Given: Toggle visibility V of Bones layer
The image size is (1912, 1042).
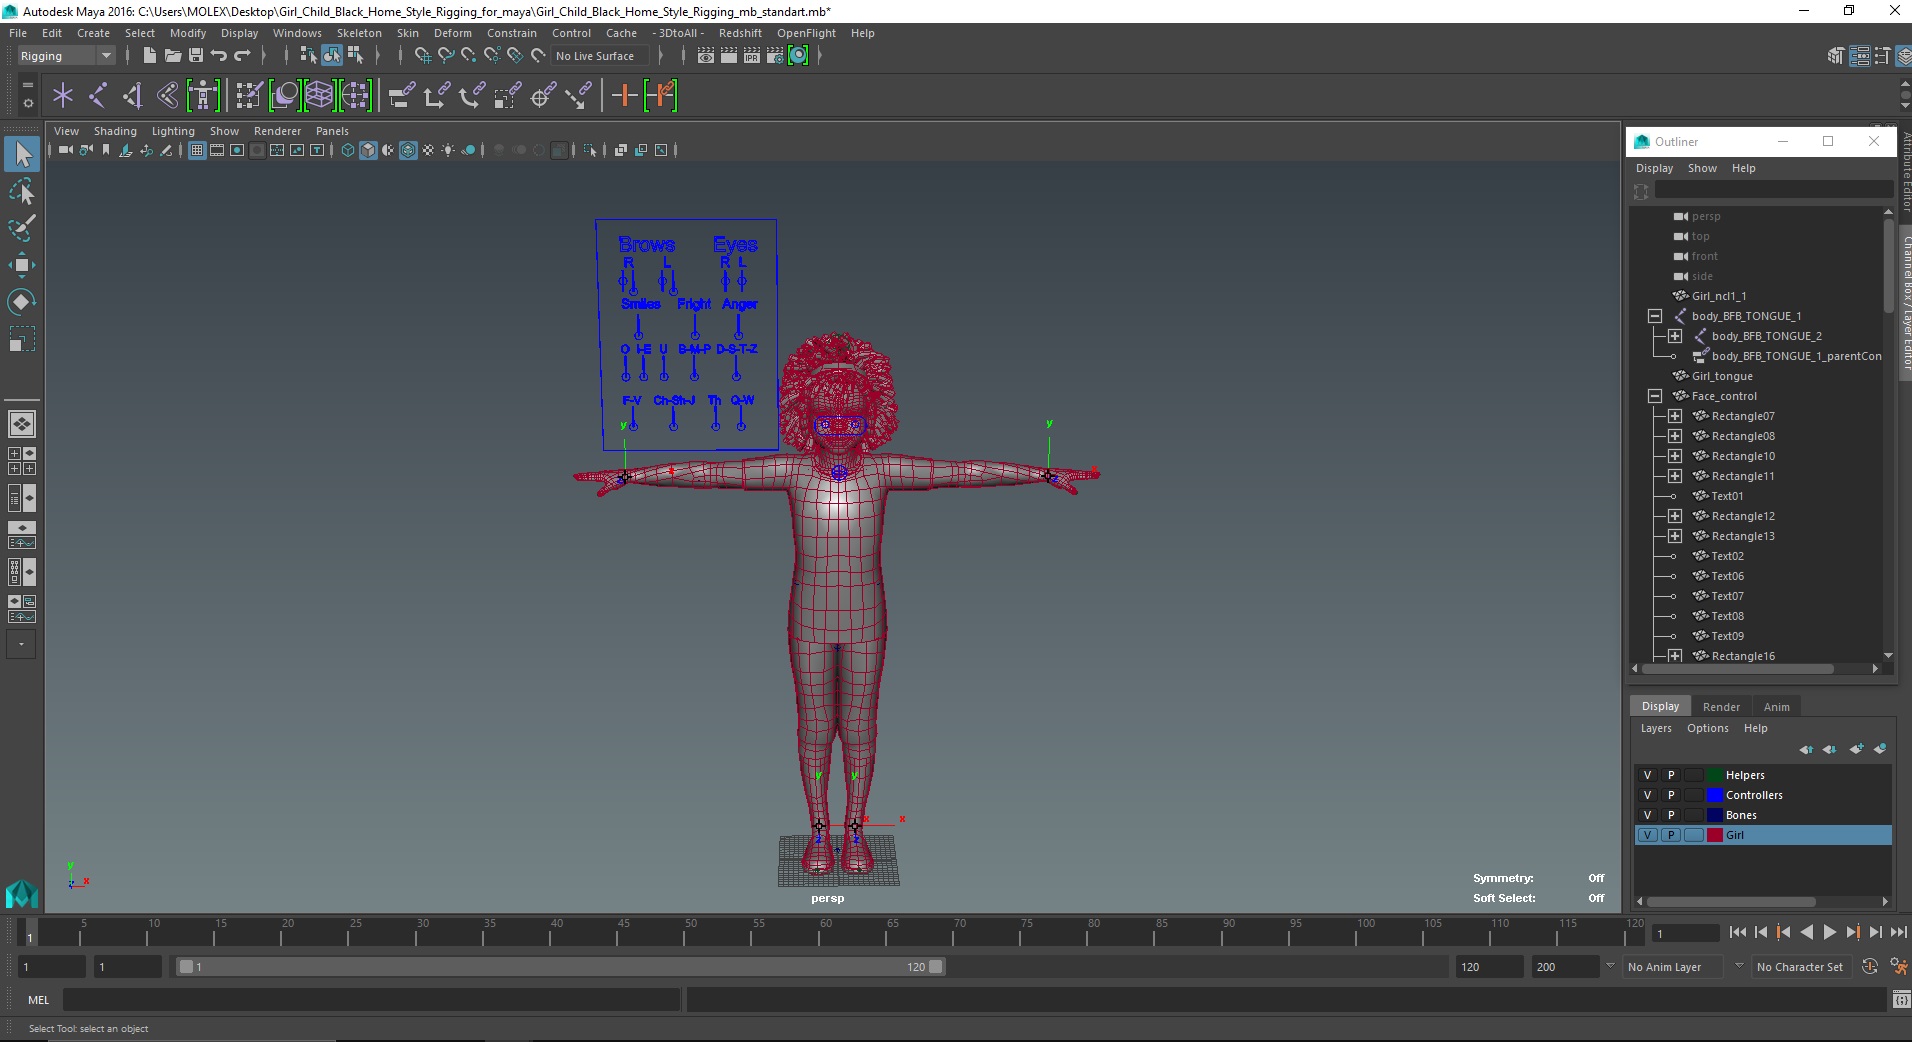Looking at the screenshot, I should point(1648,815).
